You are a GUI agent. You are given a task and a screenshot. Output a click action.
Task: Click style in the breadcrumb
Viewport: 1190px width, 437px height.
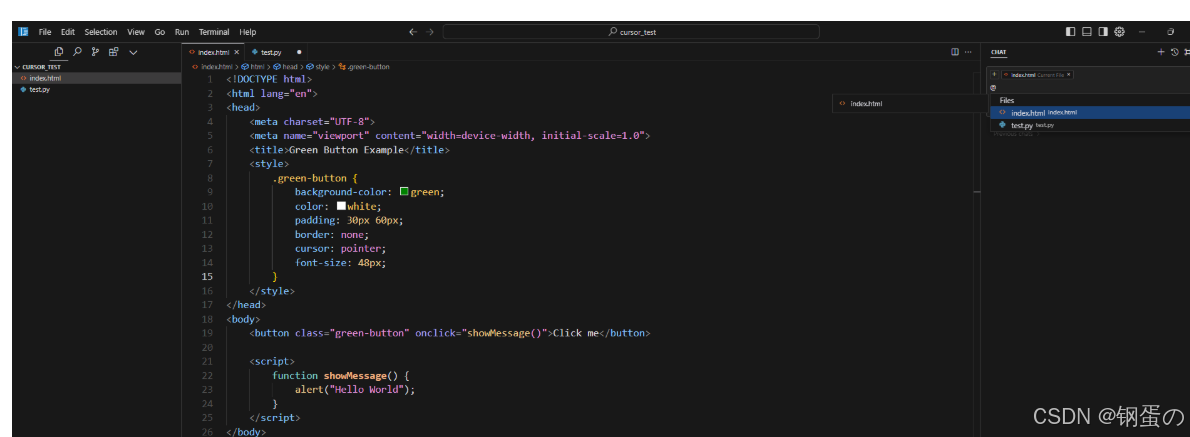[322, 67]
